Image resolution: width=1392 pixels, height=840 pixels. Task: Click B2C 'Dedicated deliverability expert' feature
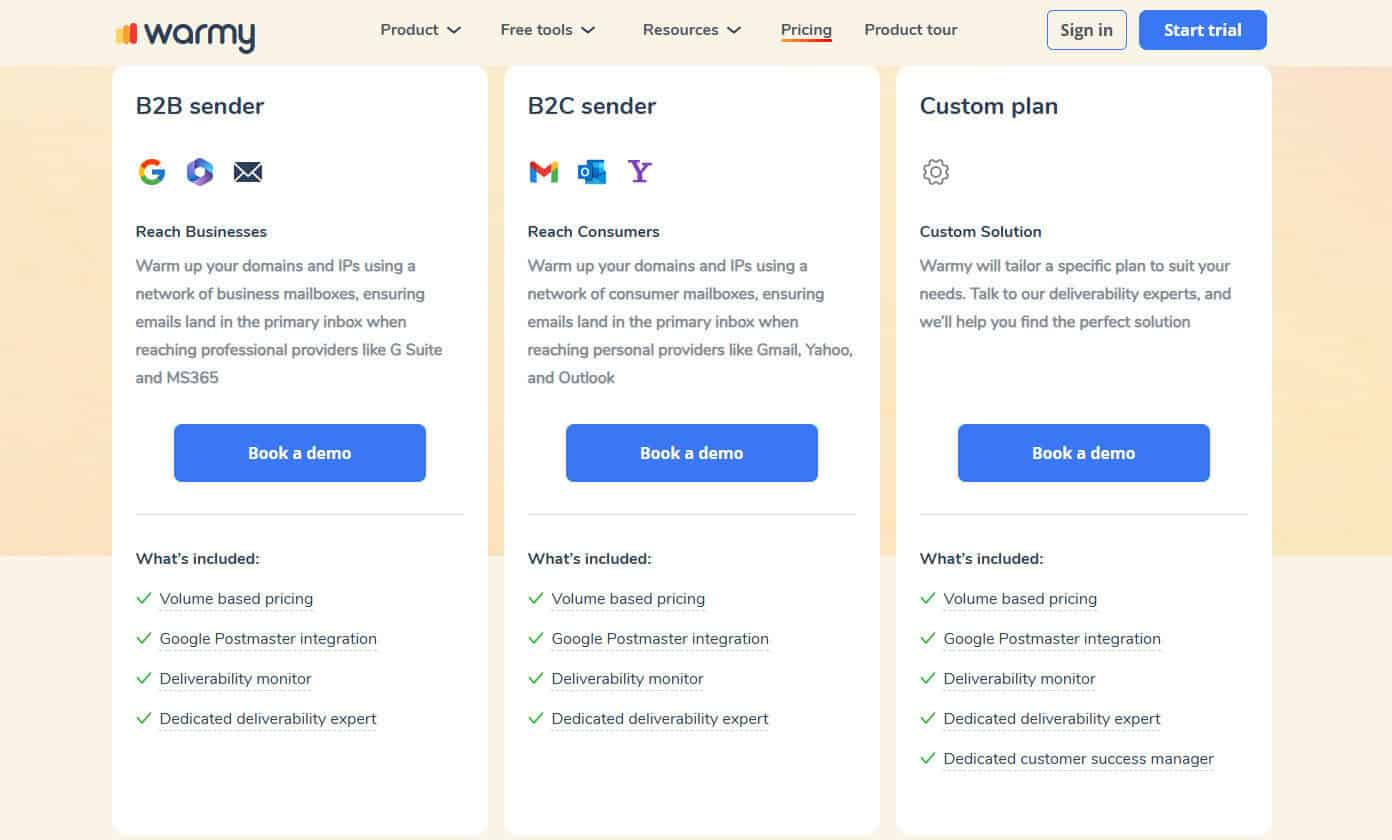(660, 719)
